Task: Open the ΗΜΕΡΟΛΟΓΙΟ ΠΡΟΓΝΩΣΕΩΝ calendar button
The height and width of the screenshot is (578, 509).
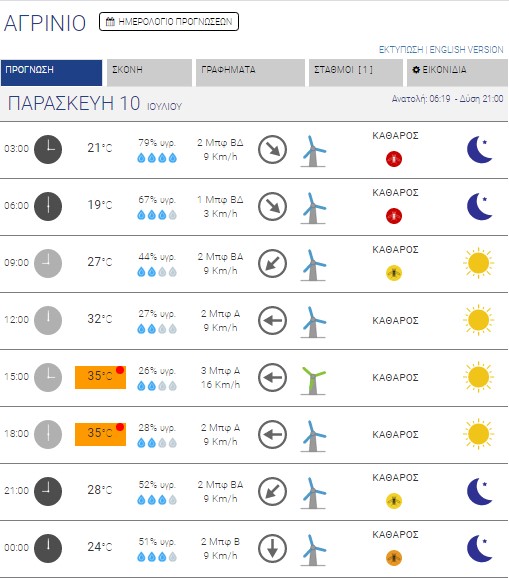Action: (x=169, y=22)
